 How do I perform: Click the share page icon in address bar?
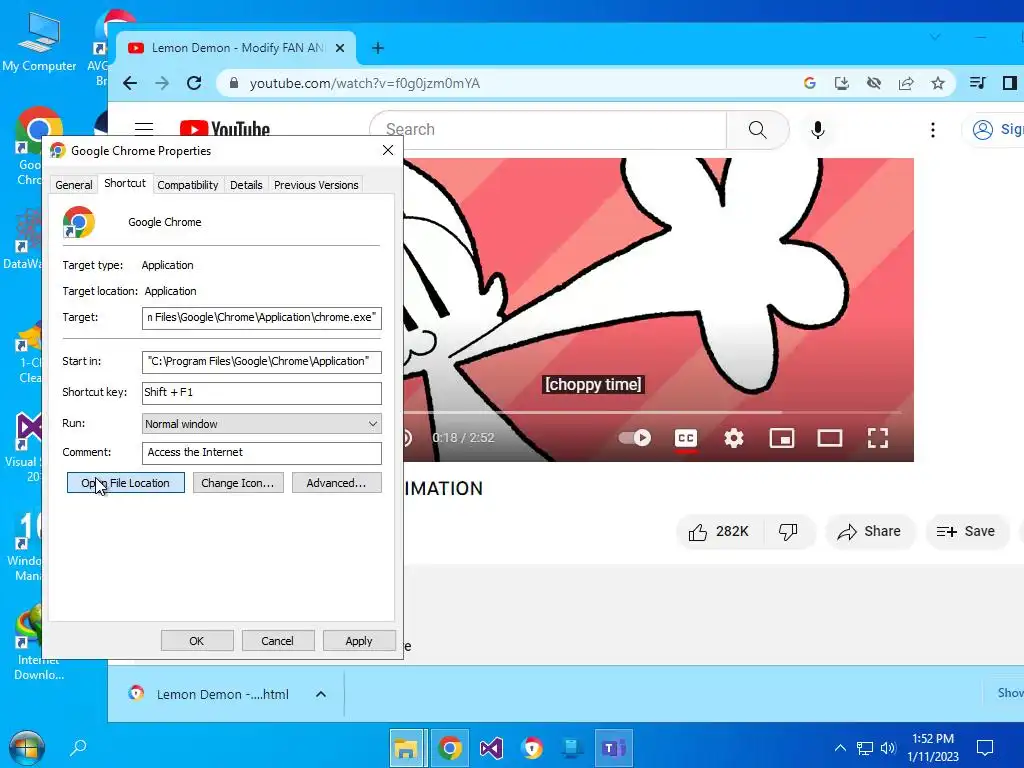(x=906, y=83)
